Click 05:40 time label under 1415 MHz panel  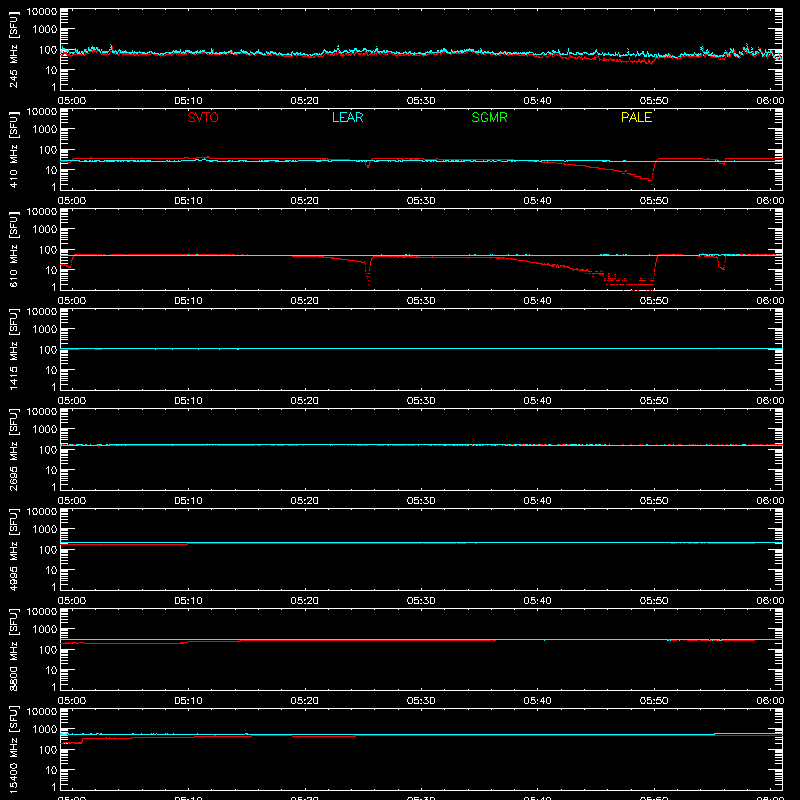pos(537,401)
